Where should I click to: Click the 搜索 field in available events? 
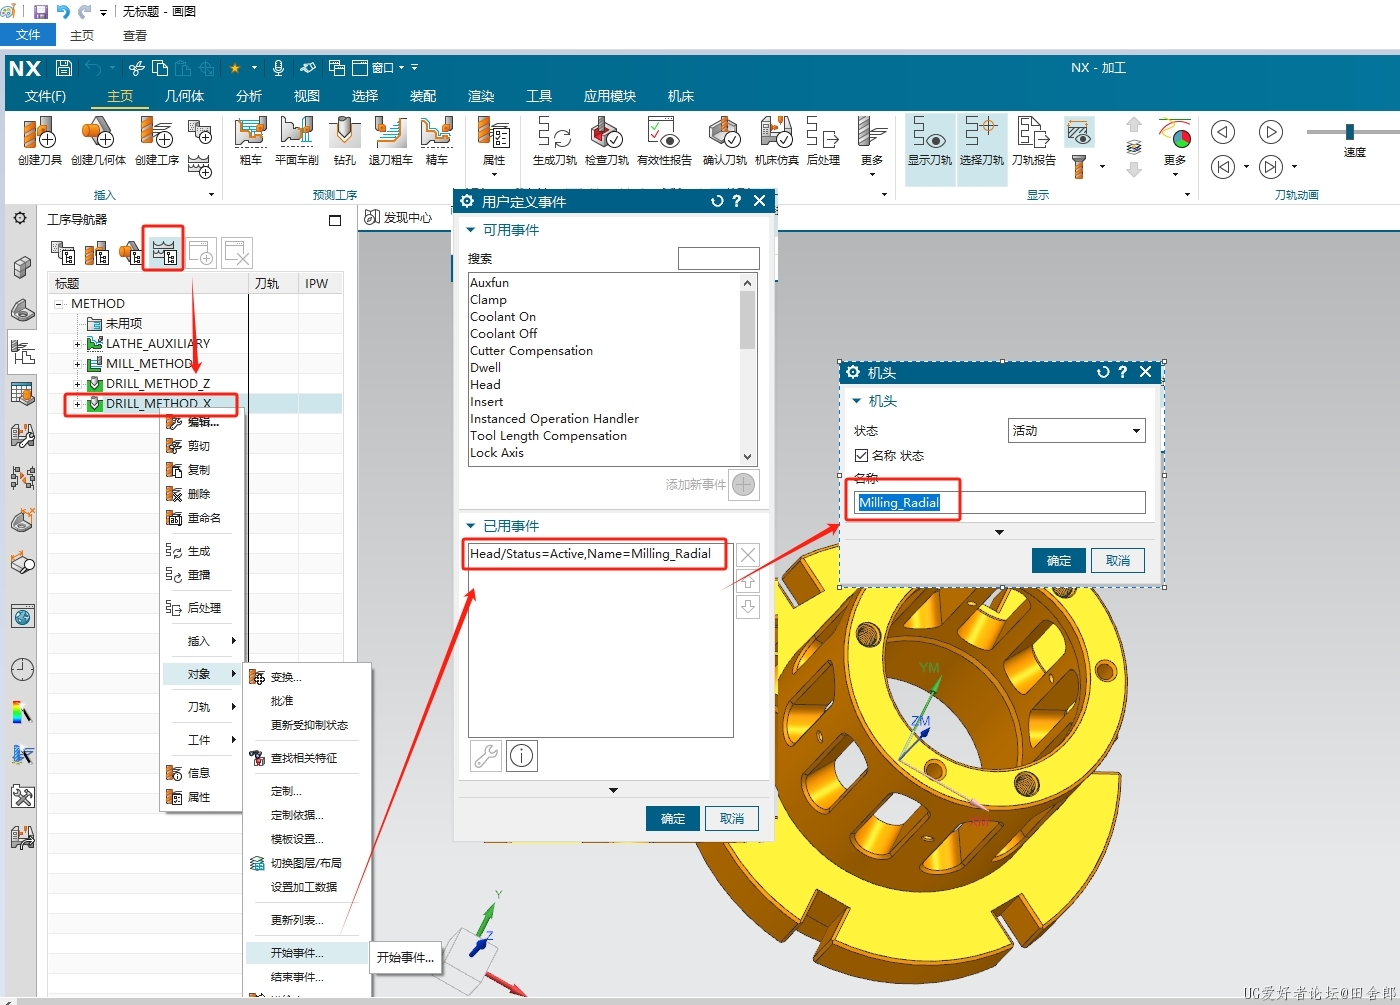click(x=718, y=258)
